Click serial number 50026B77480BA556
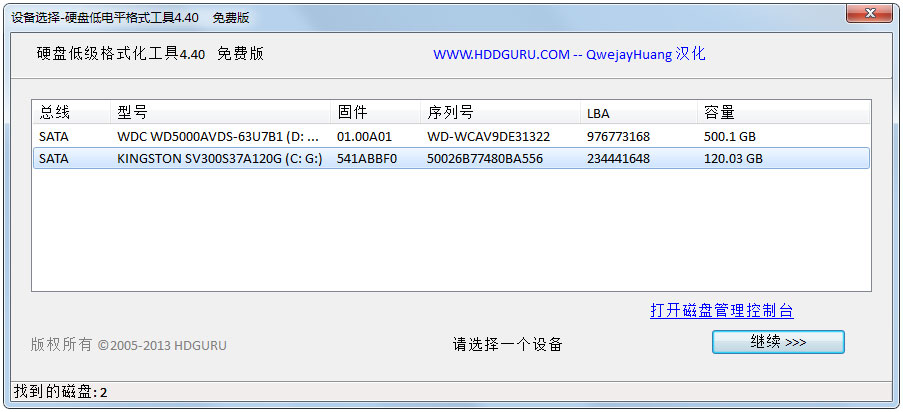Viewport: 903px width, 412px height. click(x=485, y=158)
